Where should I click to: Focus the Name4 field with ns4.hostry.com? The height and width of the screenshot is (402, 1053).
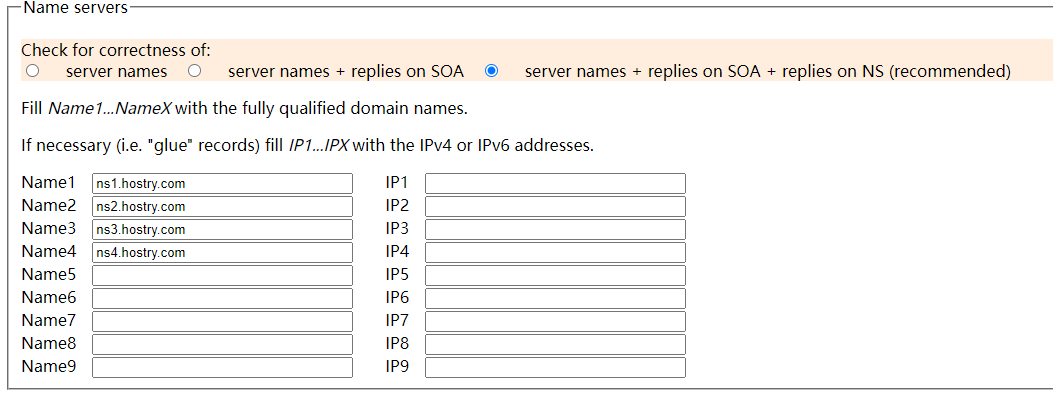click(222, 253)
